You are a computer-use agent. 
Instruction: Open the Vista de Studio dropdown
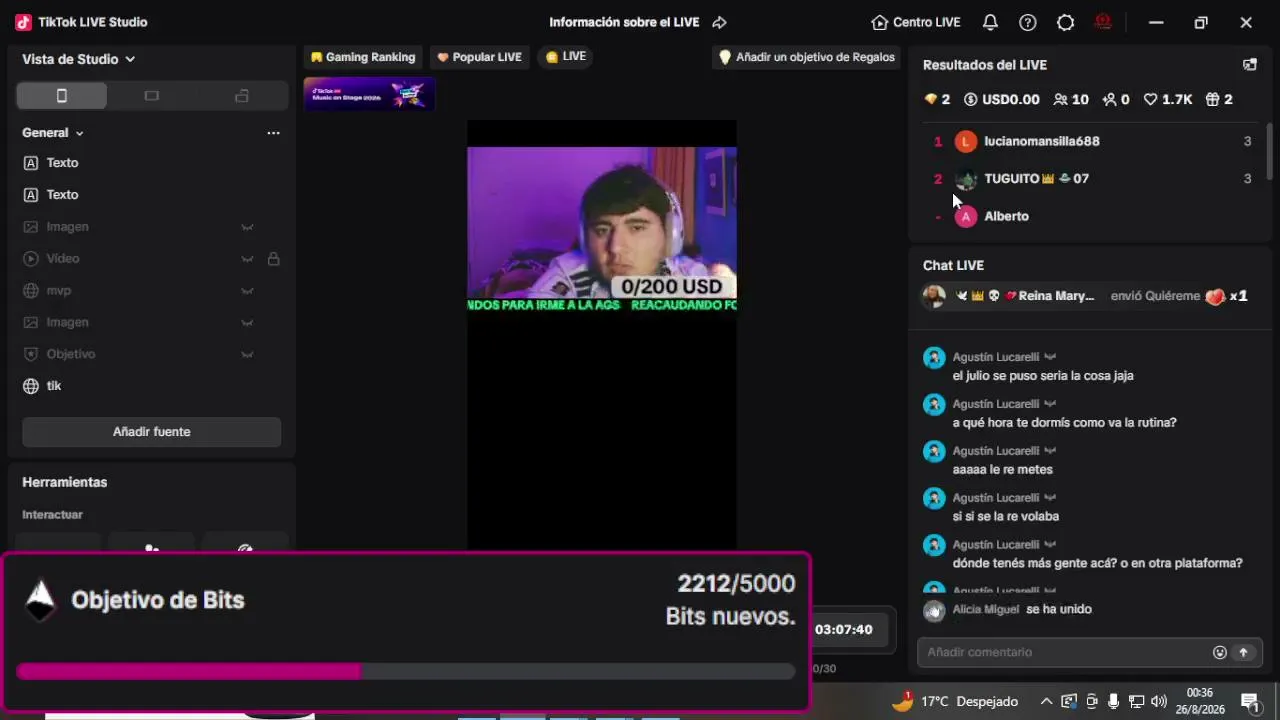coord(78,59)
